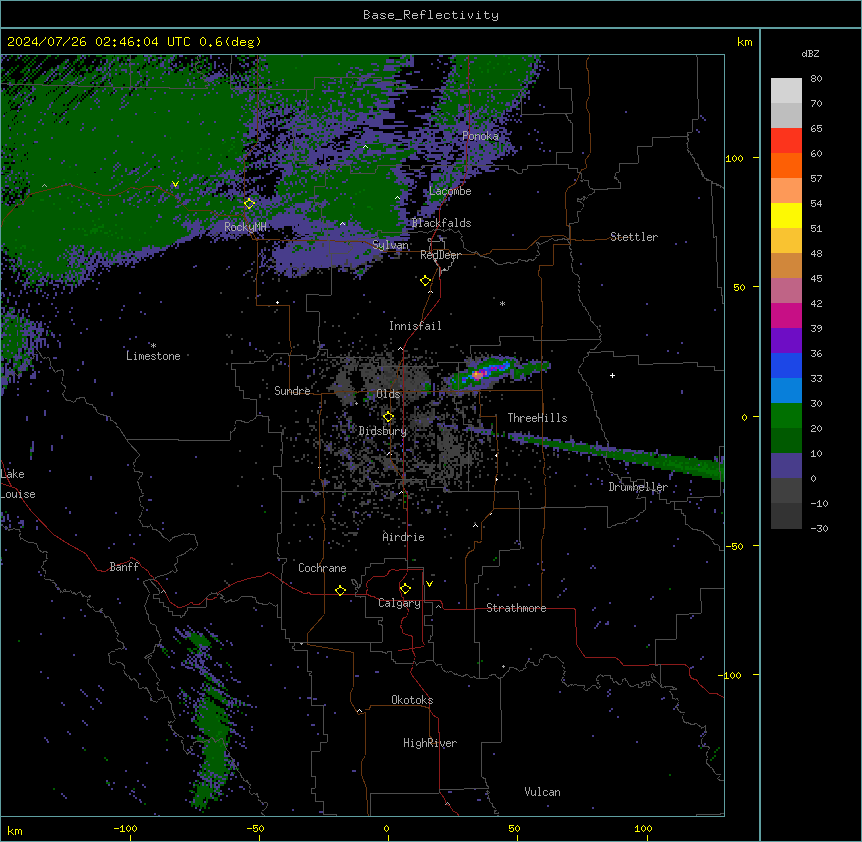The height and width of the screenshot is (842, 862).
Task: Click the Sundre town label
Action: pos(292,391)
